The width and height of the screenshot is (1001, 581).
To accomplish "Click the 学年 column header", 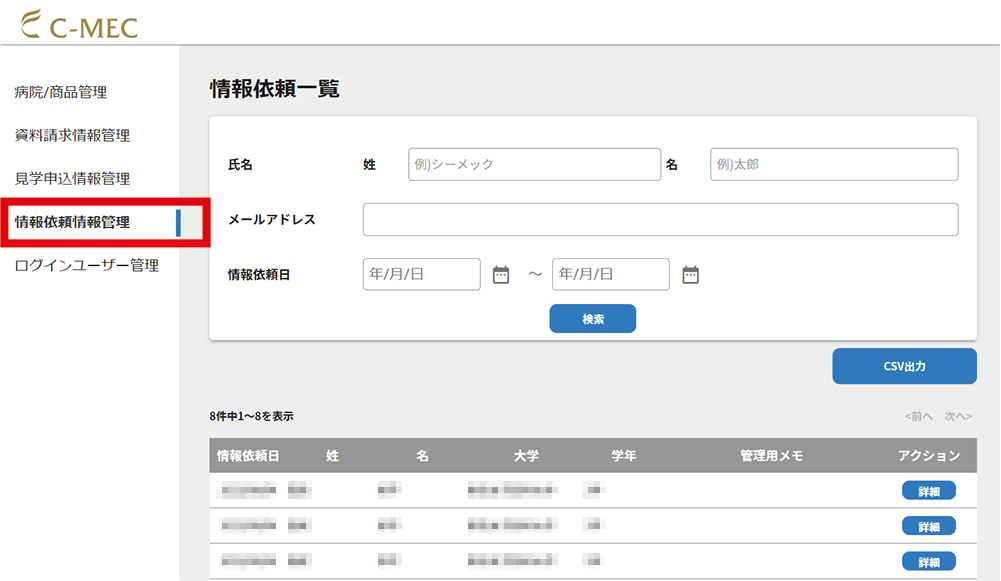I will click(x=624, y=456).
